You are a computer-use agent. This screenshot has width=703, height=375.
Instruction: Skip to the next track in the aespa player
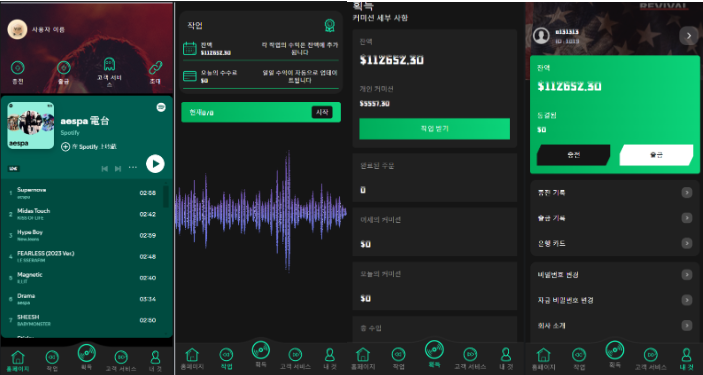[x=118, y=168]
